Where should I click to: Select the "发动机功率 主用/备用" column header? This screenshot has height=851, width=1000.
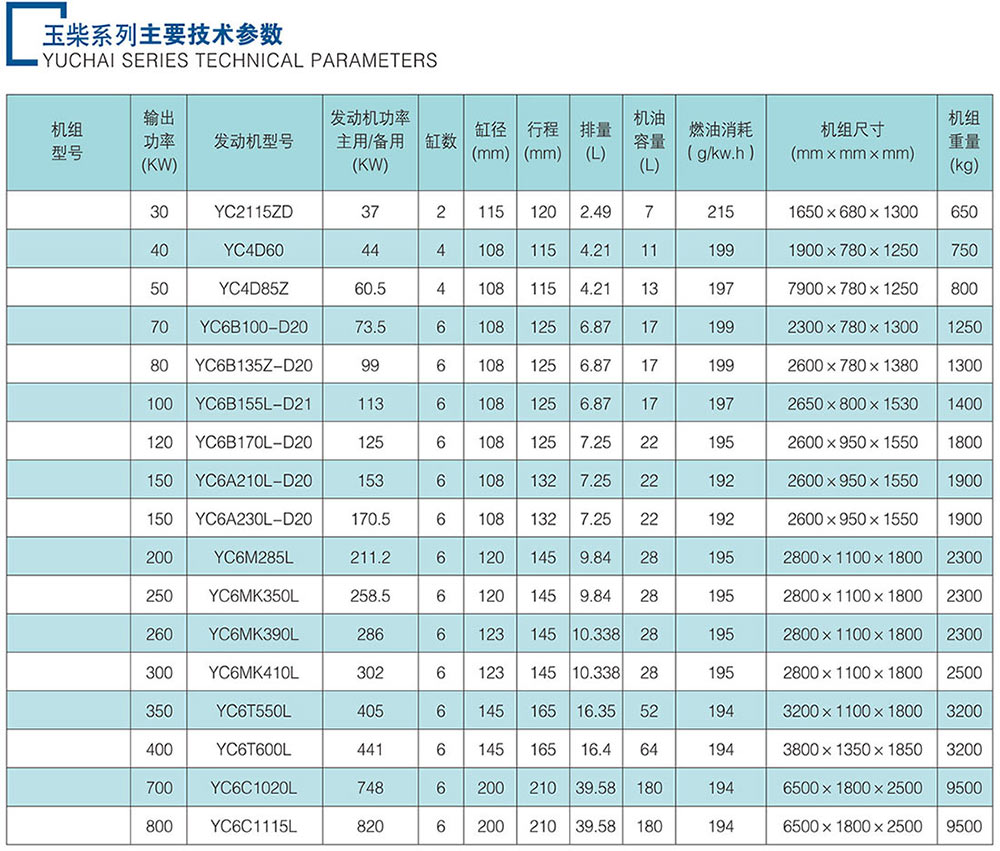370,142
